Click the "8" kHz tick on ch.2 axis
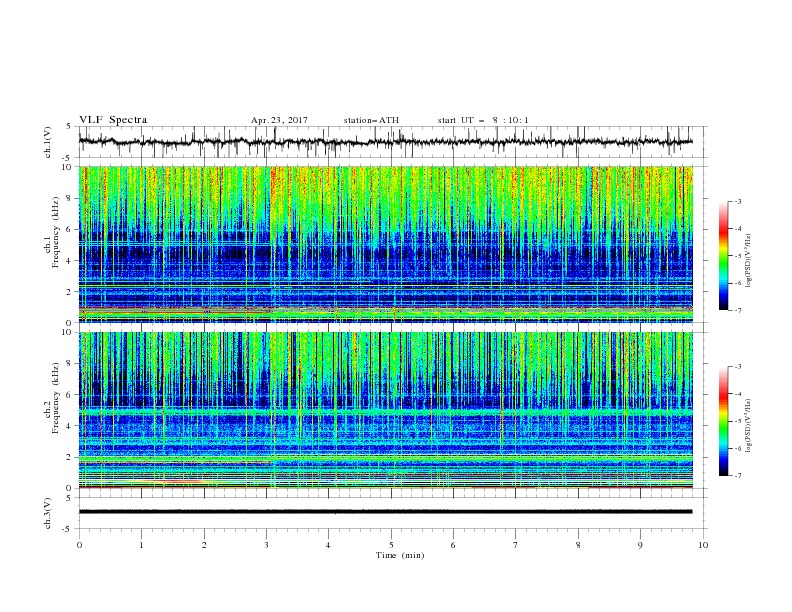 (x=70, y=364)
